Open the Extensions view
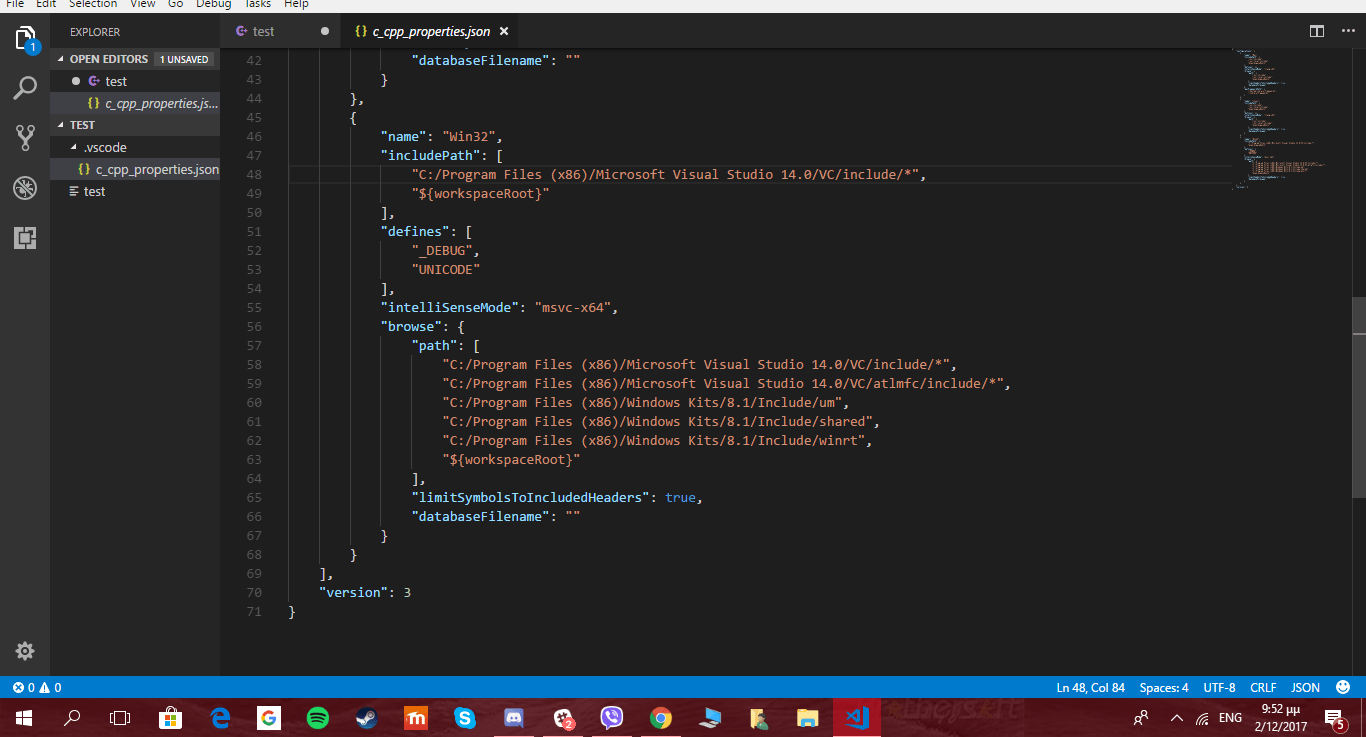The height and width of the screenshot is (737, 1366). [x=25, y=238]
